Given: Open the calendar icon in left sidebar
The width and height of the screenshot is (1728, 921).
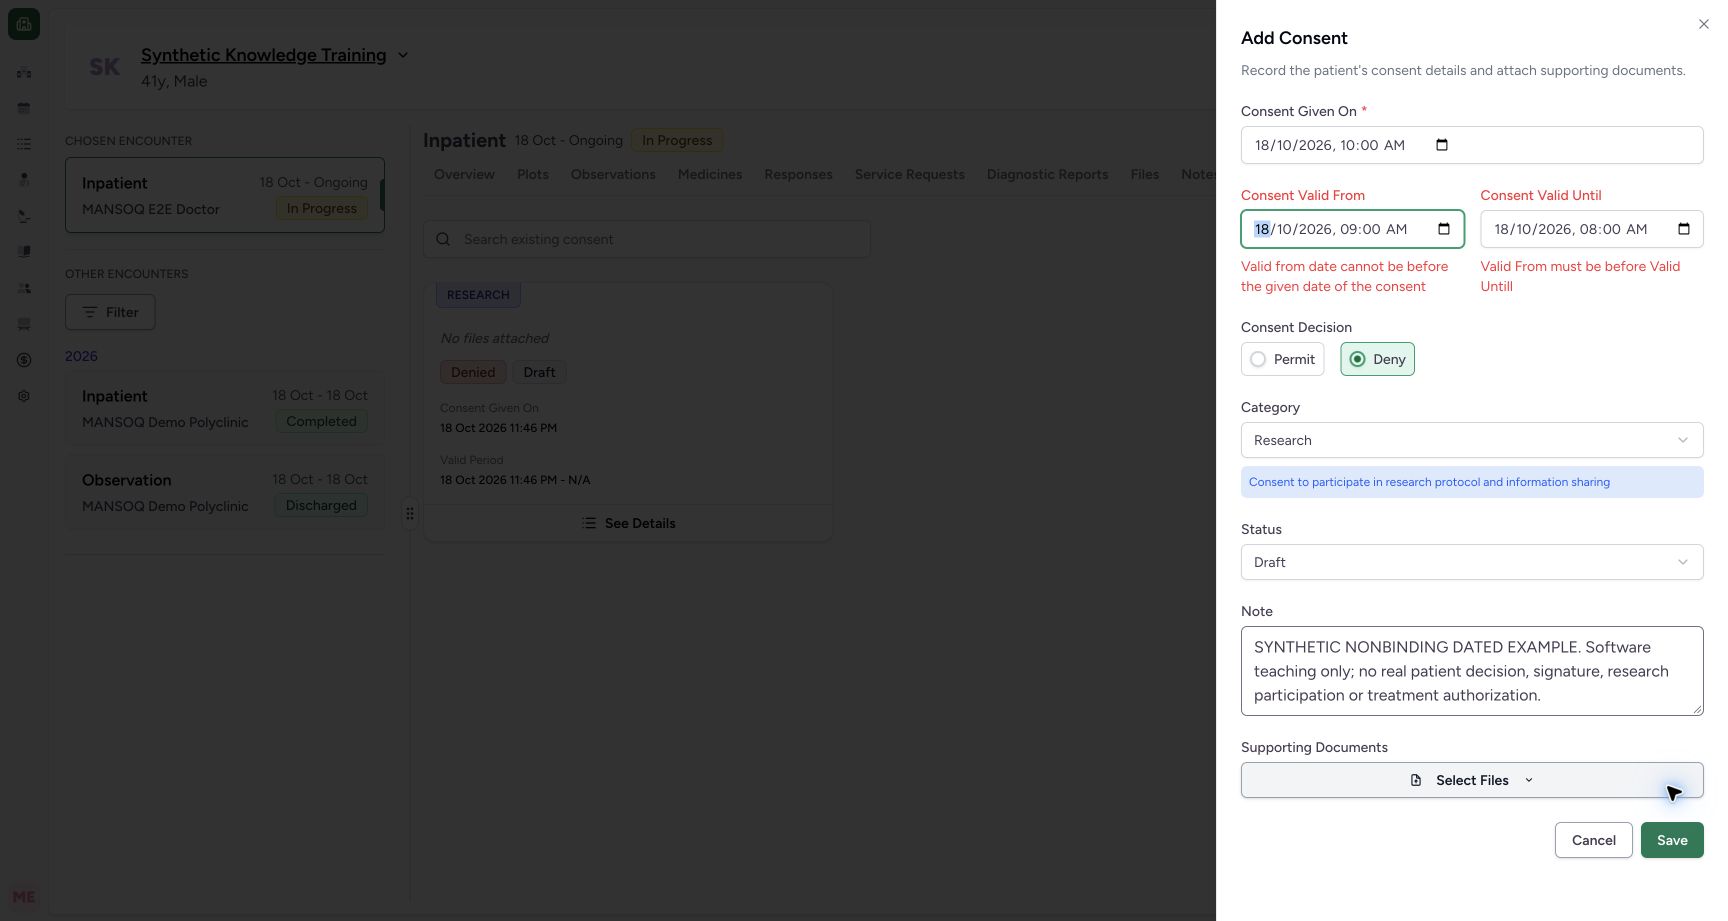Looking at the screenshot, I should point(24,108).
